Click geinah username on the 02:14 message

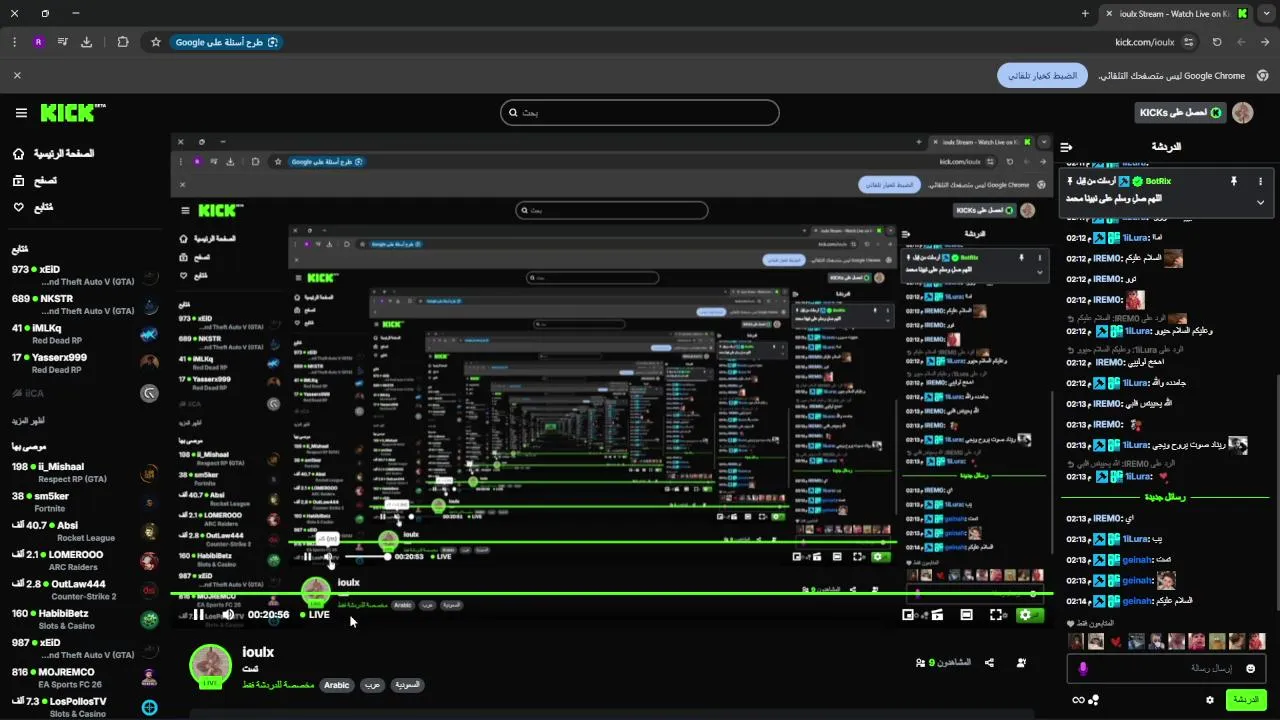point(1138,601)
